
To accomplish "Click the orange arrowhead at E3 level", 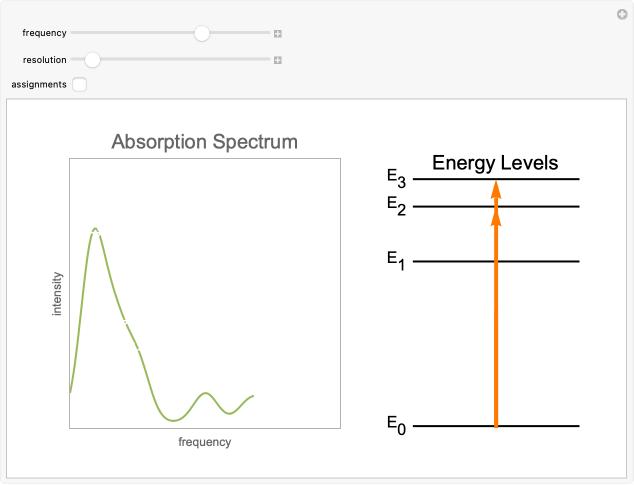I will tap(496, 188).
